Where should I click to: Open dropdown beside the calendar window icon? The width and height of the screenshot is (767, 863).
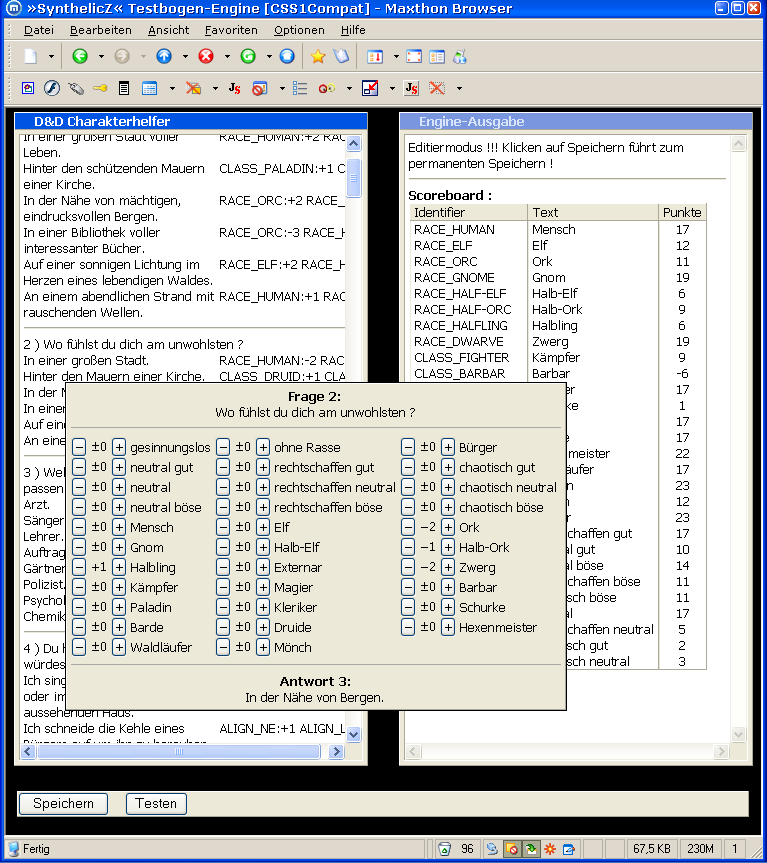(x=172, y=88)
